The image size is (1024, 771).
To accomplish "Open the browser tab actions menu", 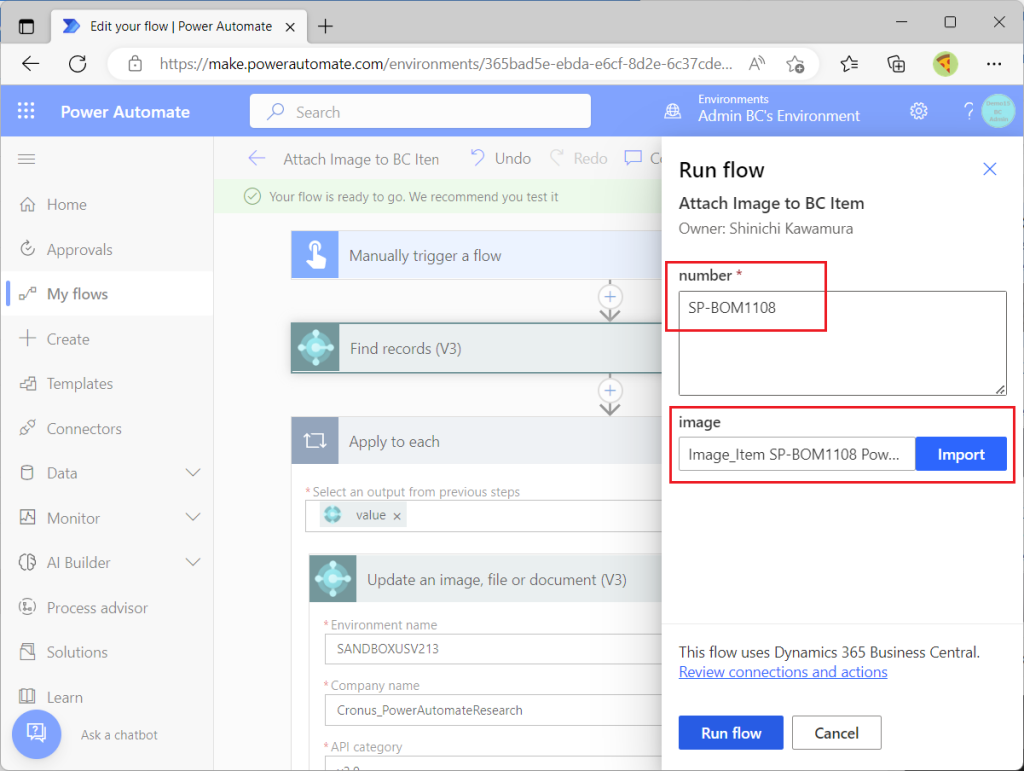I will (x=26, y=27).
